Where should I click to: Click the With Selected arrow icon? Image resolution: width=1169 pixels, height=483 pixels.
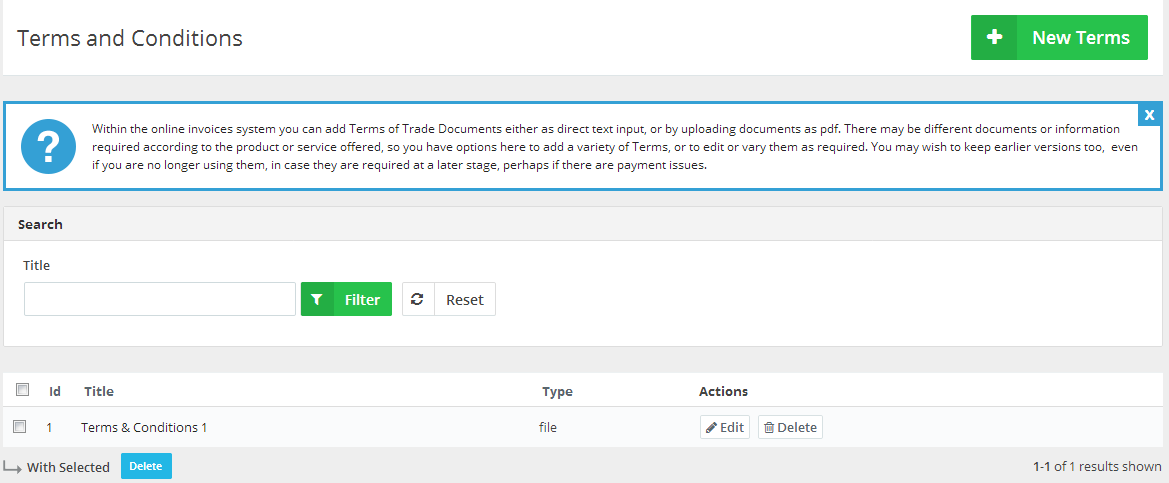point(12,467)
